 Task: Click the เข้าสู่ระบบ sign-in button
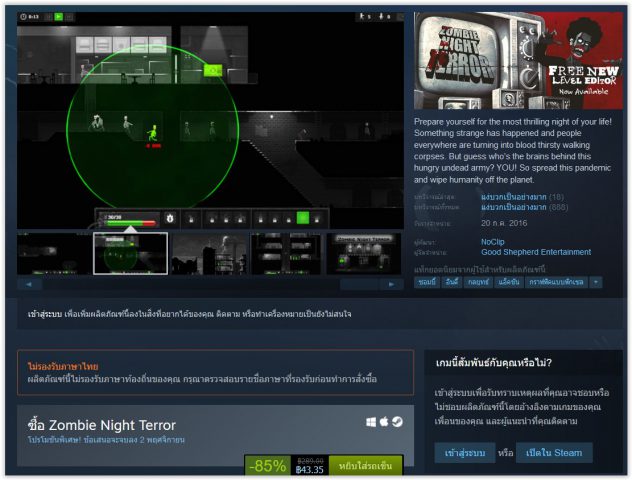(463, 453)
